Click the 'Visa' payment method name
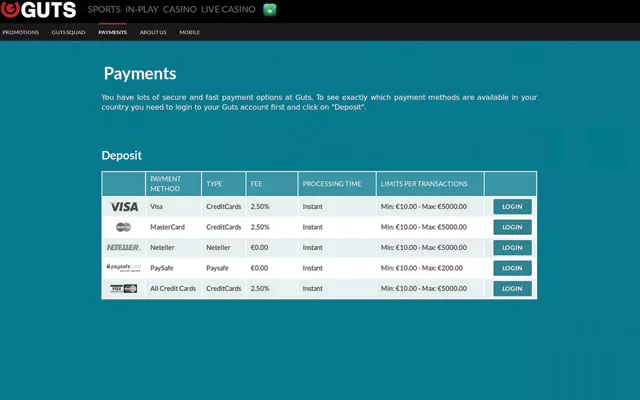This screenshot has height=400, width=640. click(156, 207)
